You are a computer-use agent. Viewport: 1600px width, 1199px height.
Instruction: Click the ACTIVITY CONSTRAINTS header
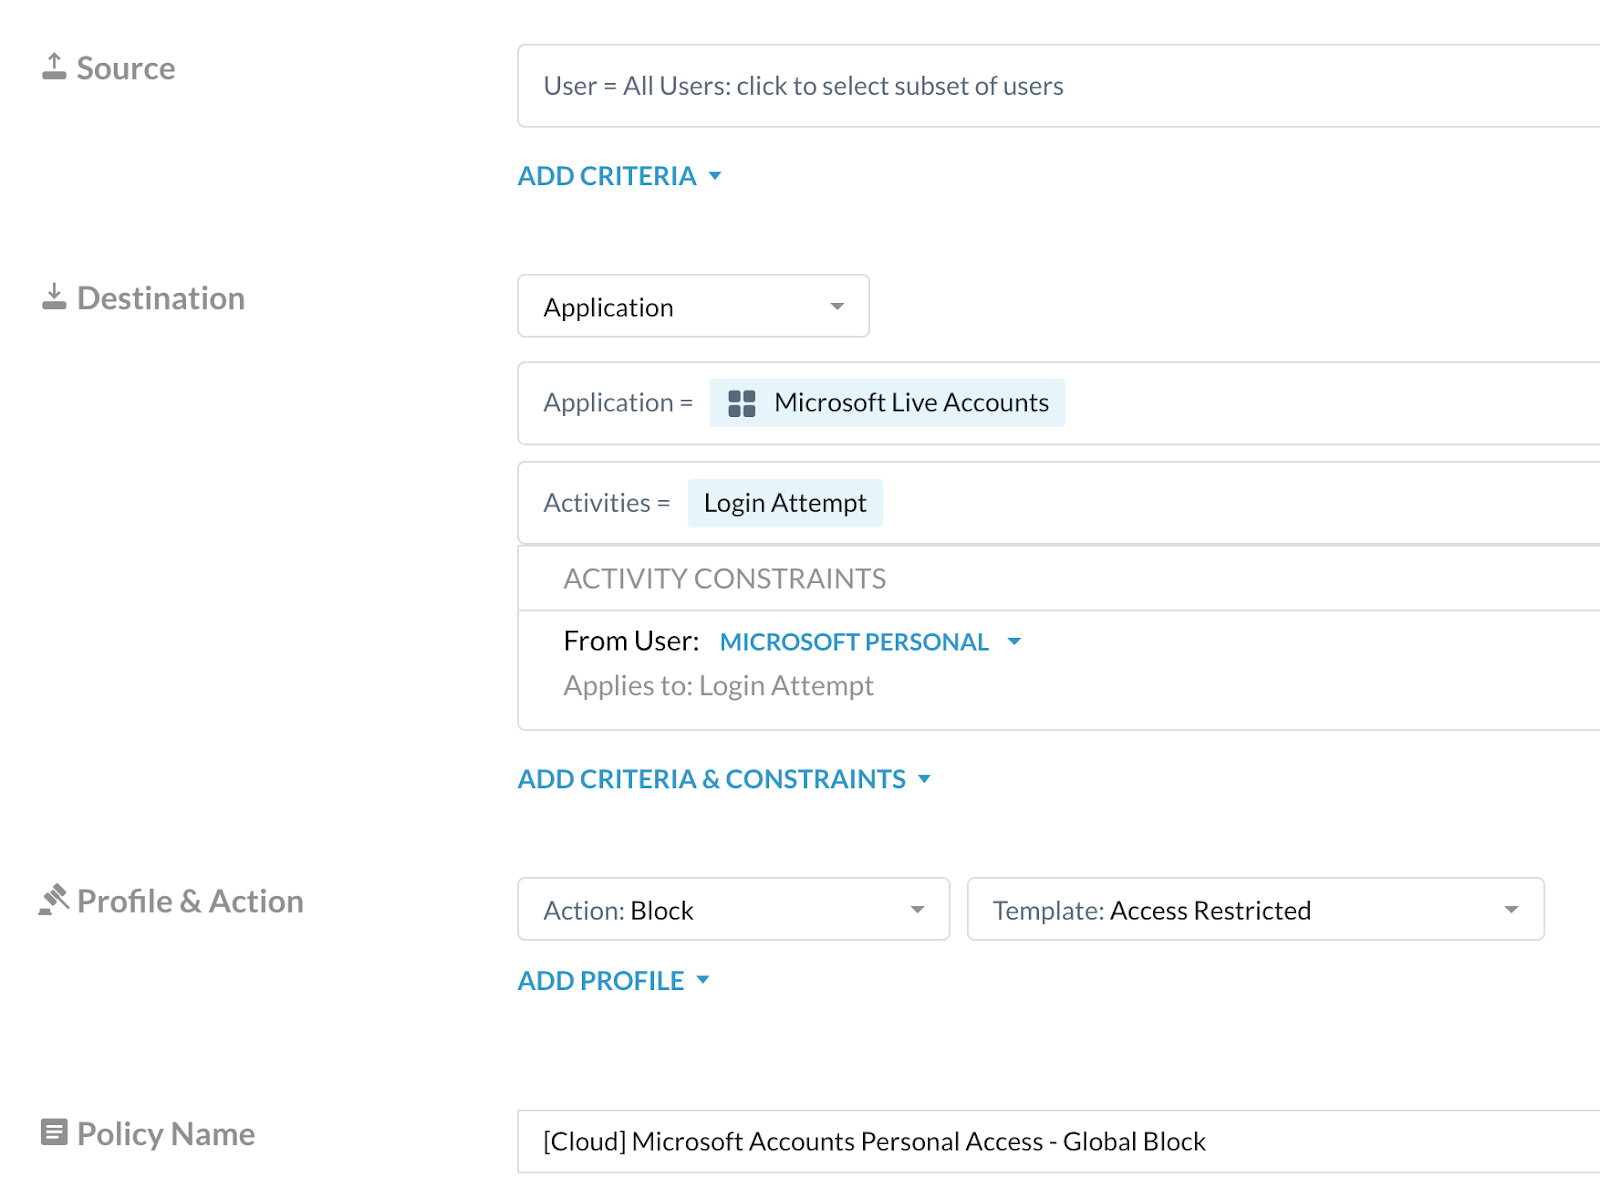tap(724, 579)
